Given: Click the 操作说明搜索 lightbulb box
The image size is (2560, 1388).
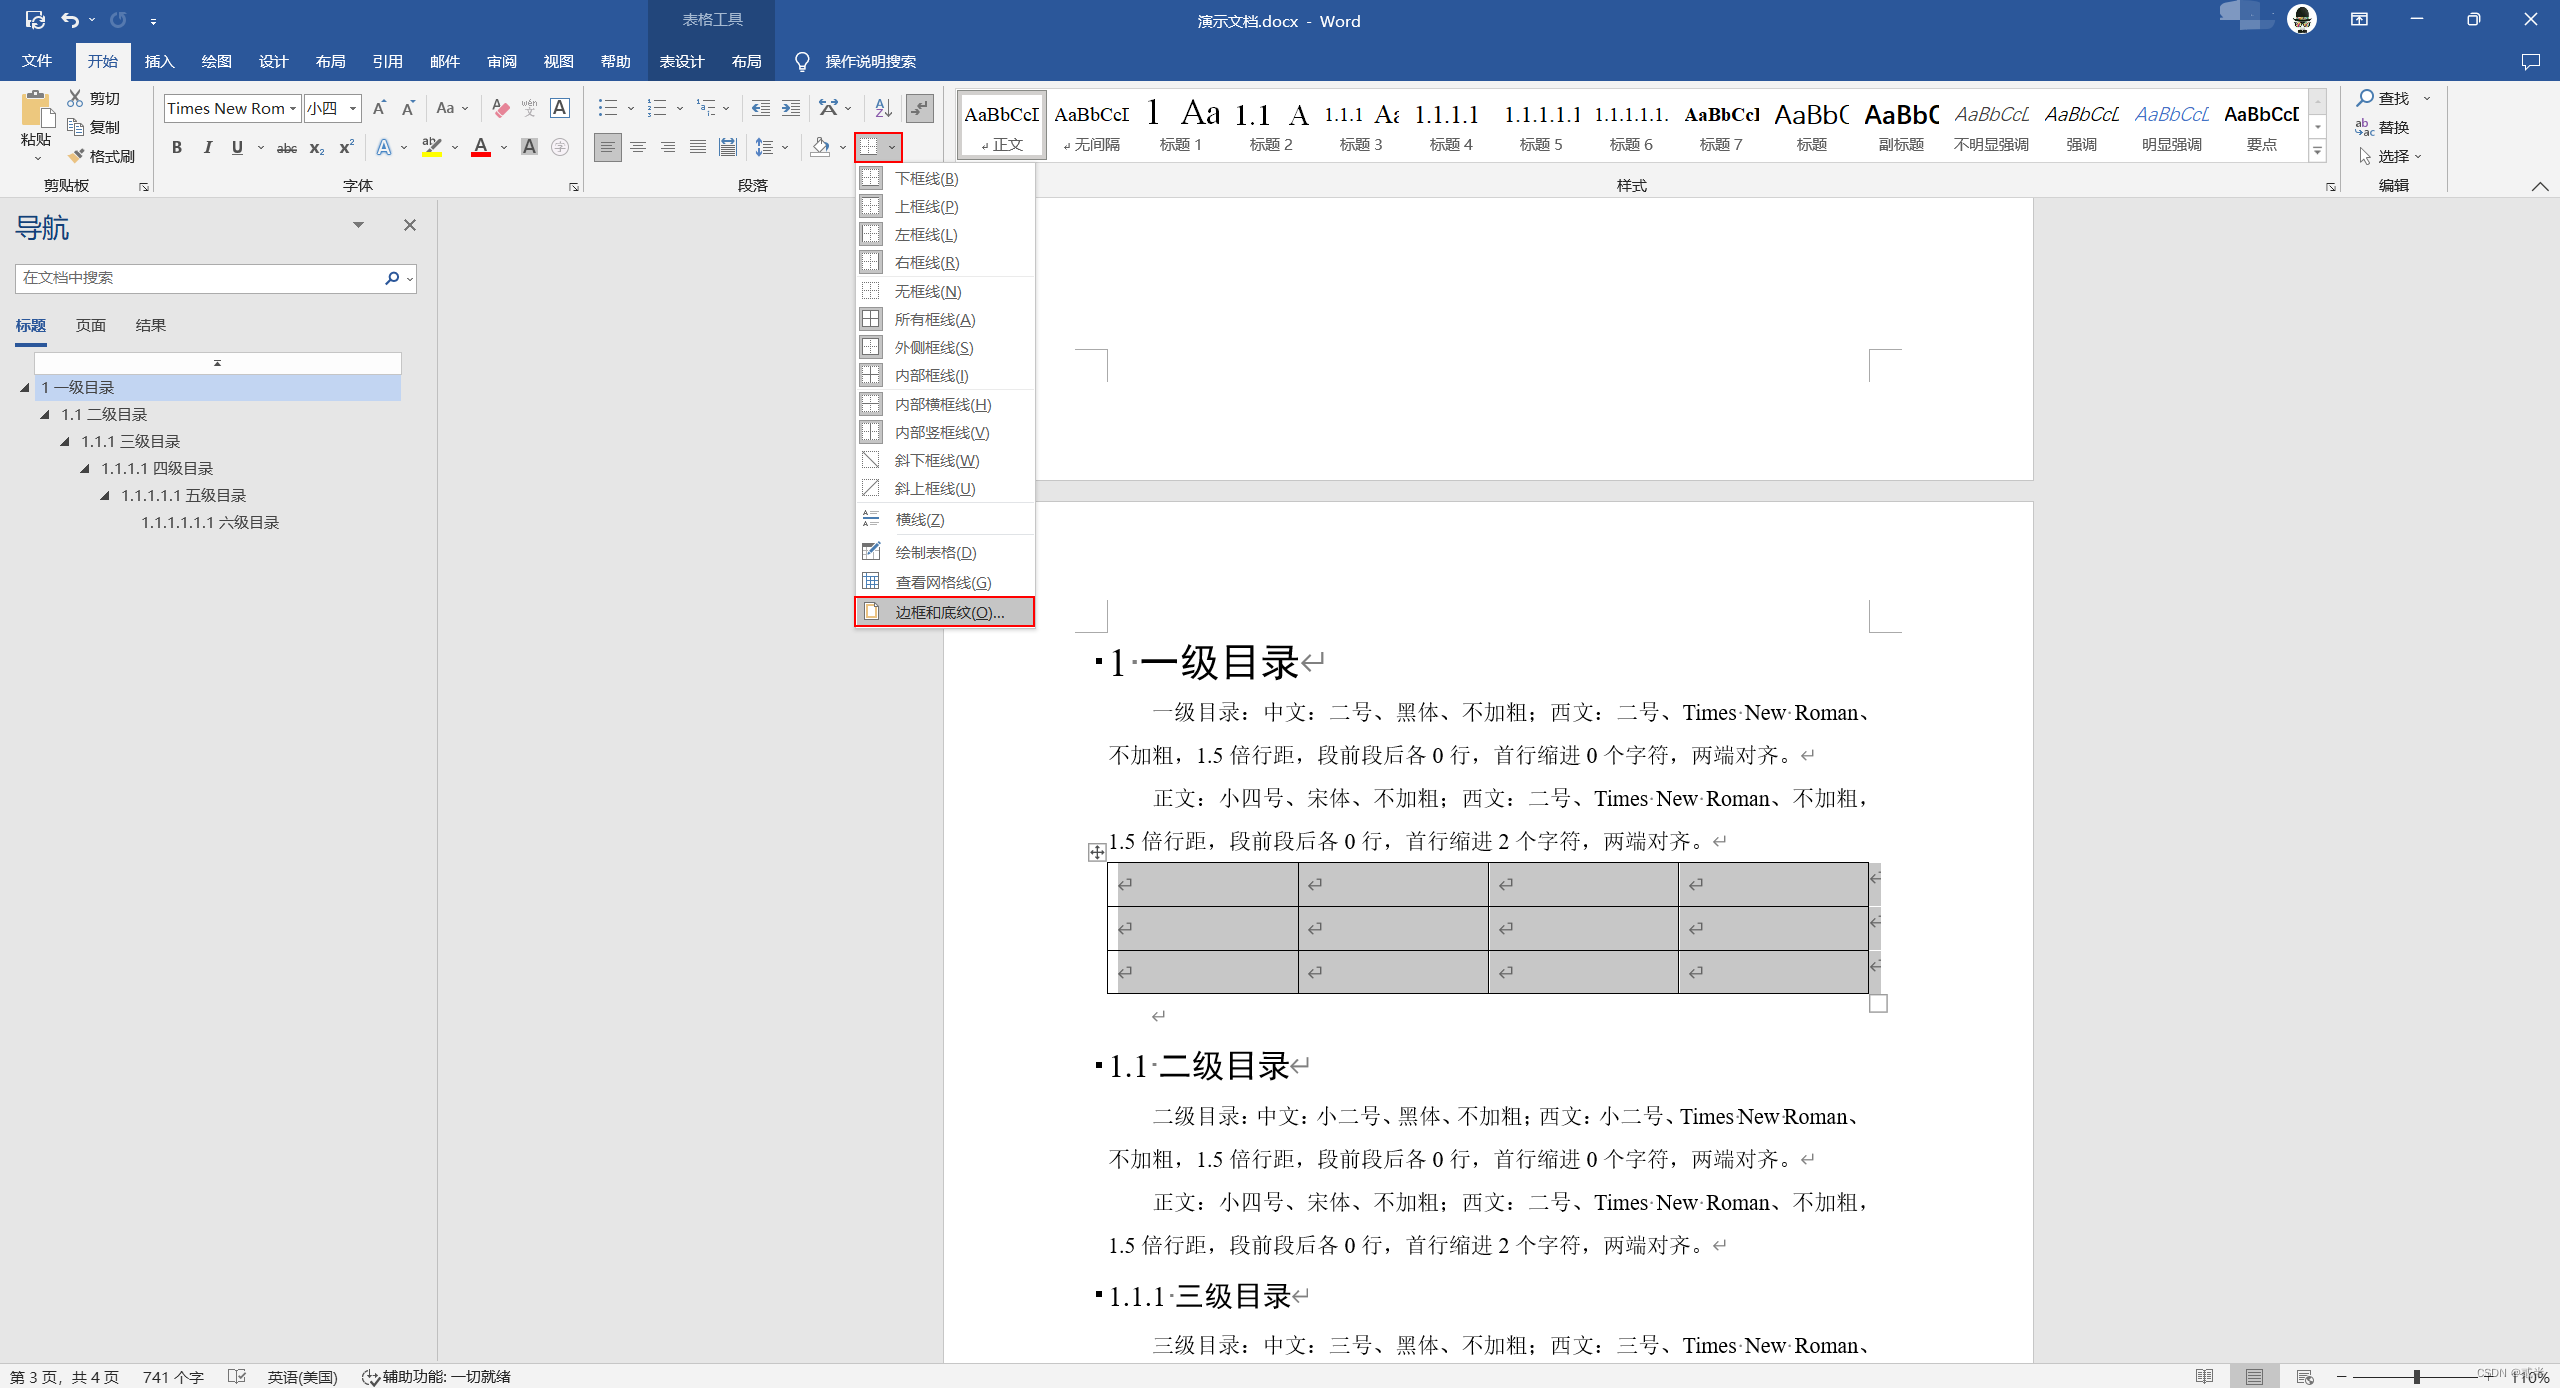Looking at the screenshot, I should (x=855, y=62).
